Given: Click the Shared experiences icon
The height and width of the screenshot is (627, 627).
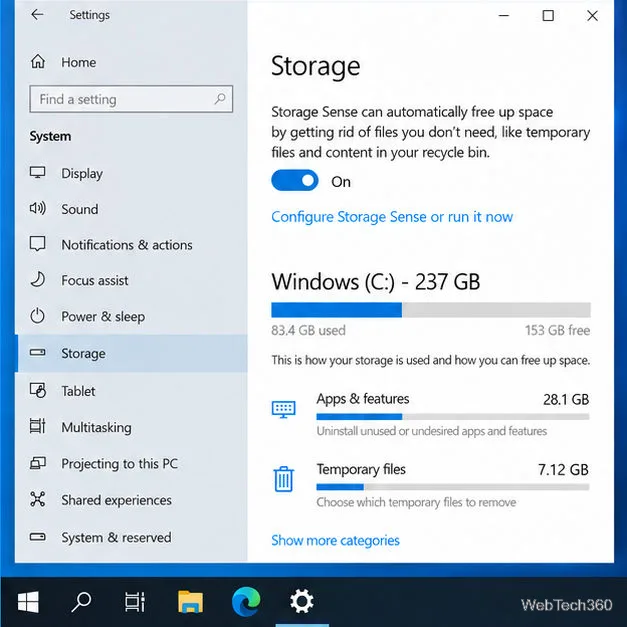Looking at the screenshot, I should coord(38,499).
